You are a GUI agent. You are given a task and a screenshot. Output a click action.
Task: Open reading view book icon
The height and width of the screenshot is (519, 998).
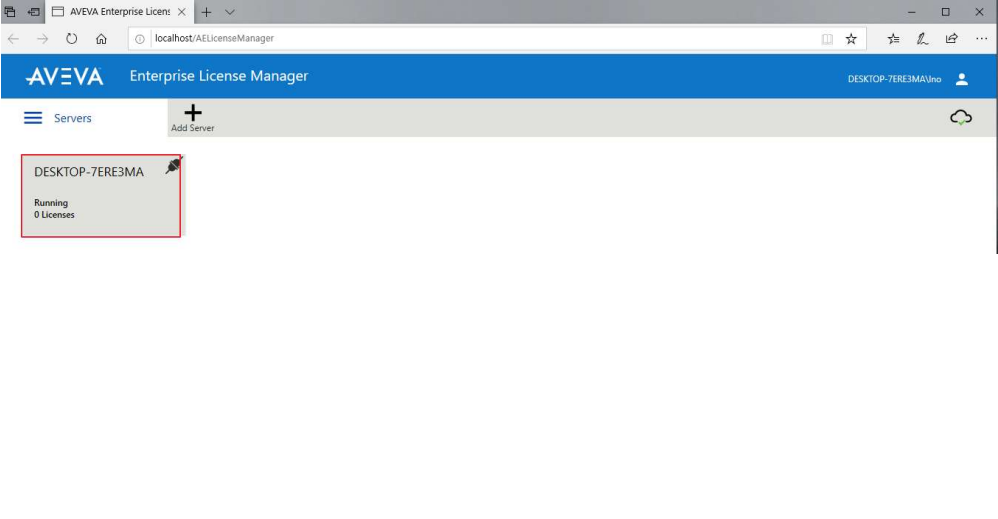827,39
